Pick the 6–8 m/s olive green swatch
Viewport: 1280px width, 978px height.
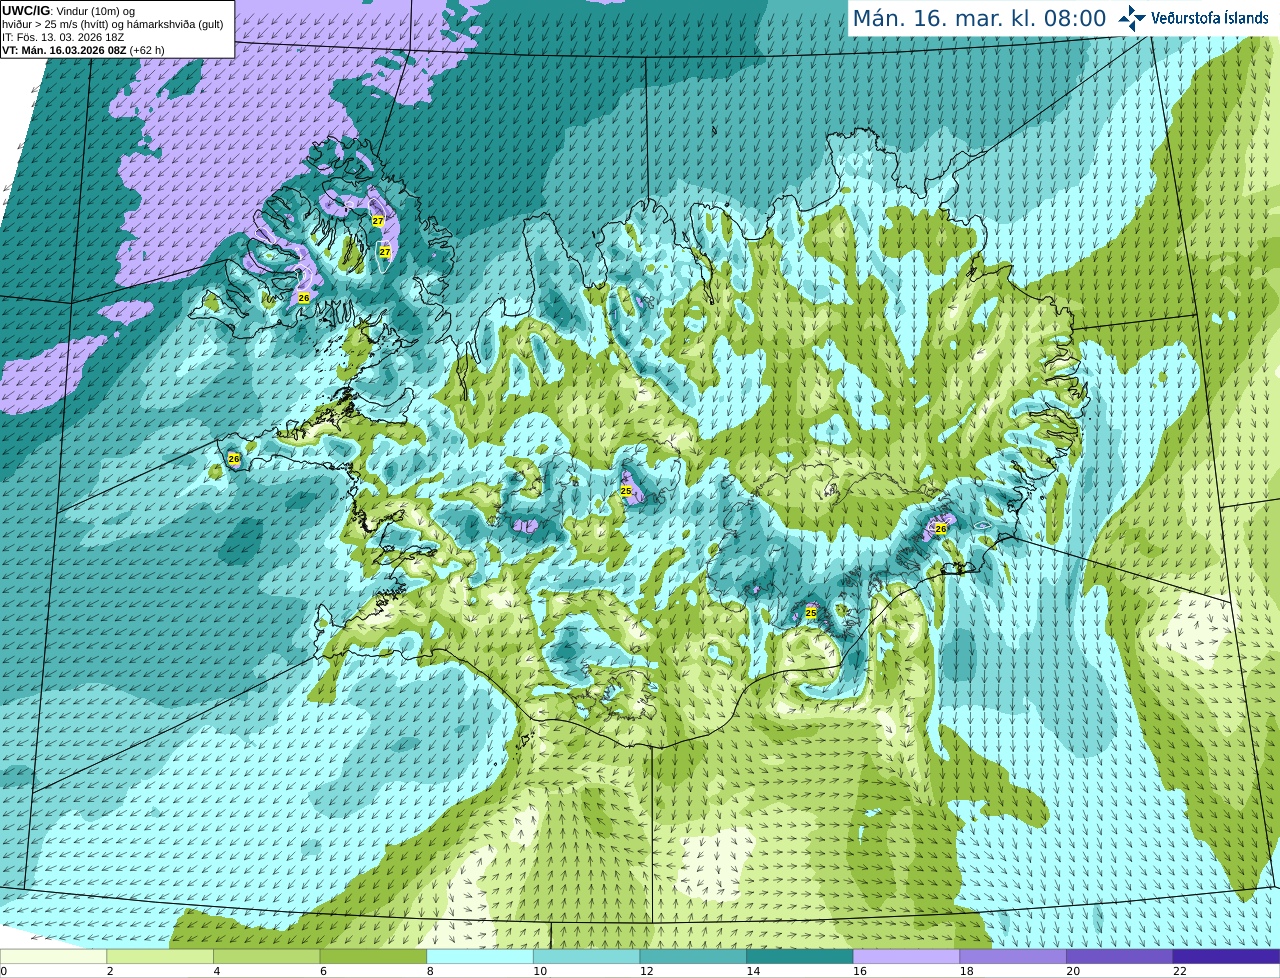pos(373,956)
